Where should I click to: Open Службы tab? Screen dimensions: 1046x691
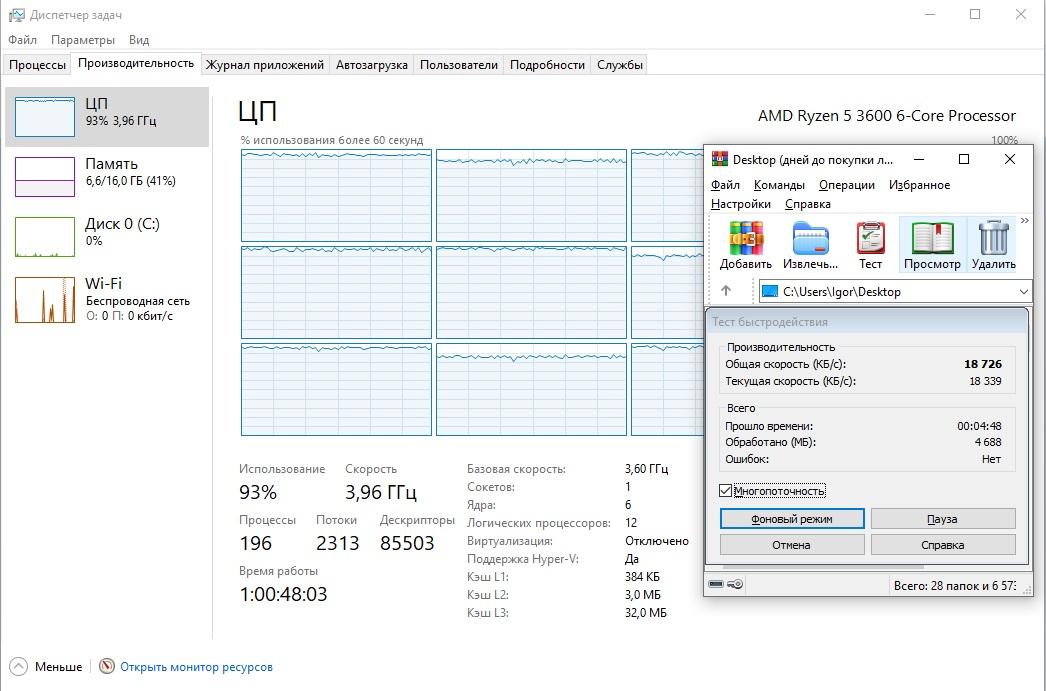[620, 65]
